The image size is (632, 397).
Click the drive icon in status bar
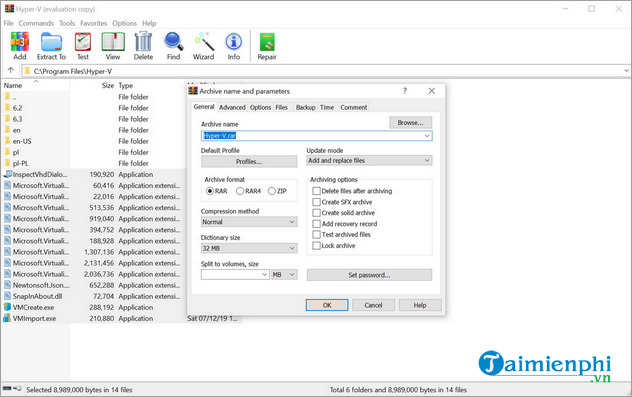7,389
